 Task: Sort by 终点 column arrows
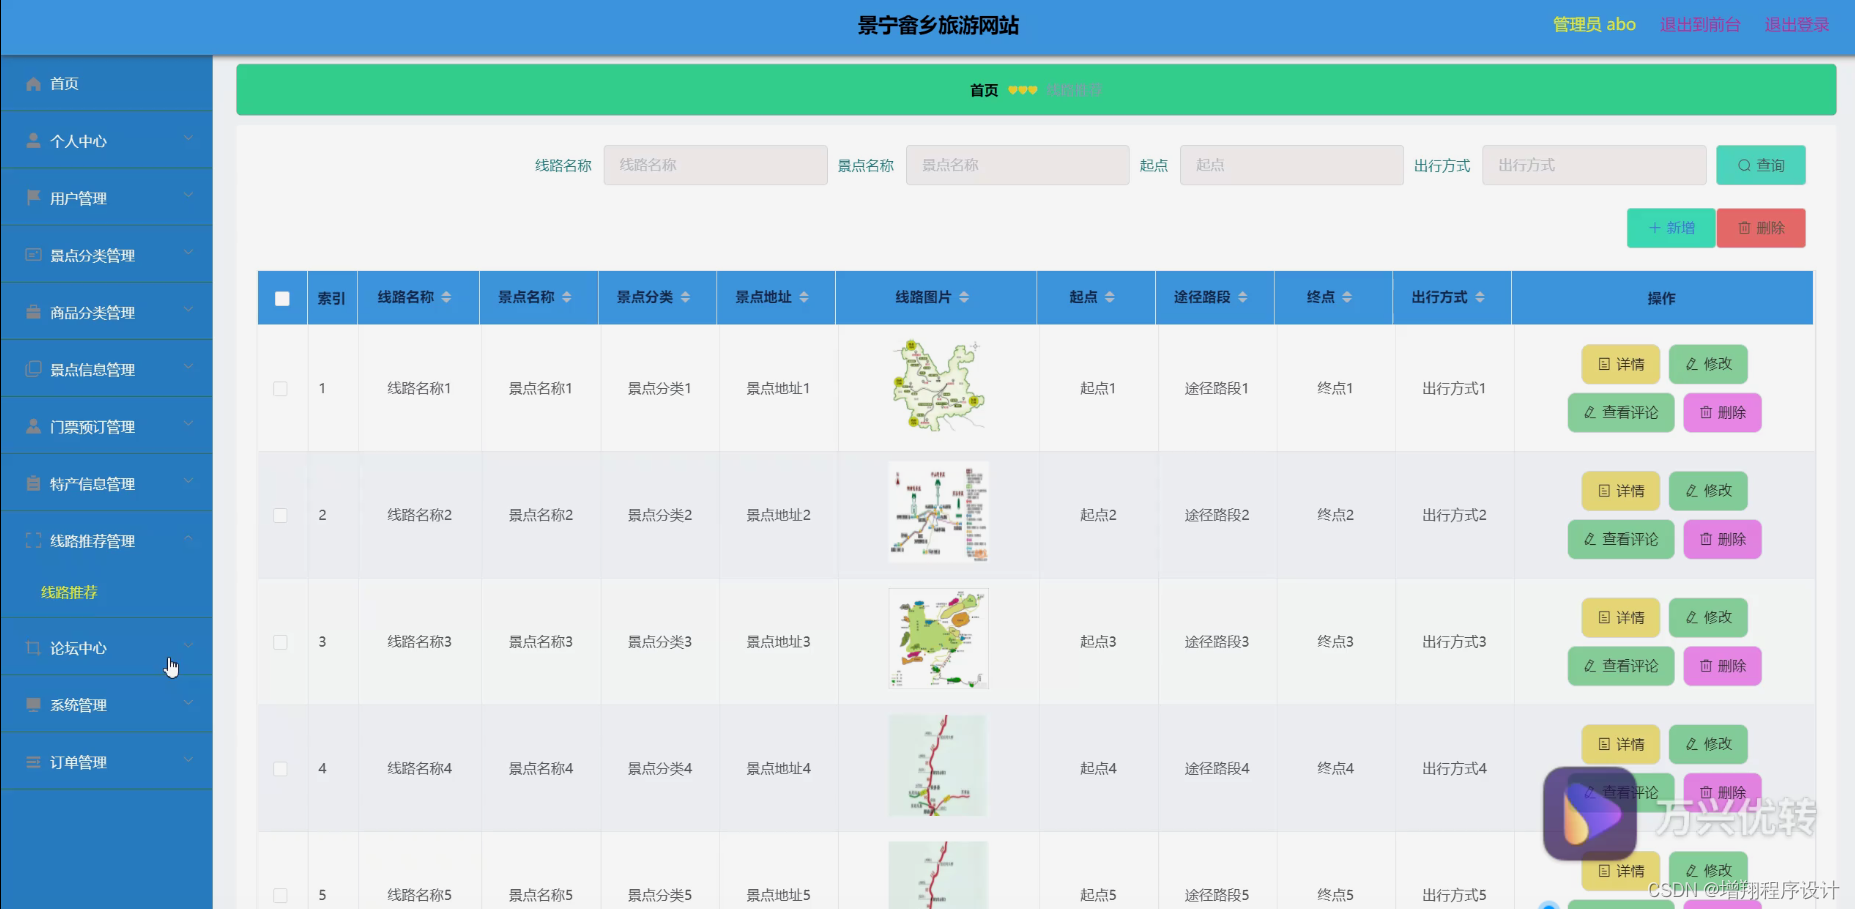click(1347, 297)
